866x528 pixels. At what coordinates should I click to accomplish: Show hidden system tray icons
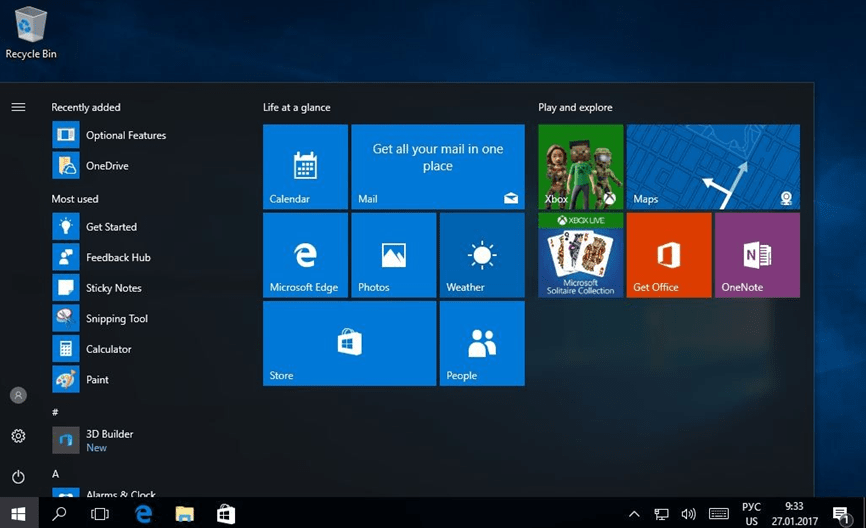[634, 514]
